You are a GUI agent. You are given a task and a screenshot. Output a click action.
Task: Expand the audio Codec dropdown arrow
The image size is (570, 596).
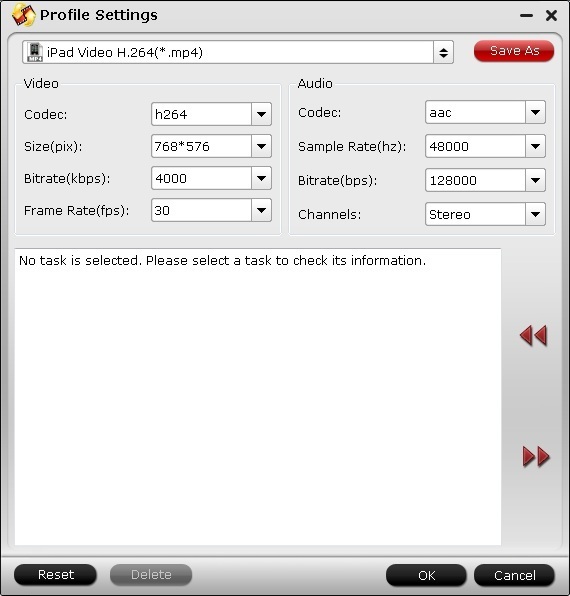(x=535, y=112)
